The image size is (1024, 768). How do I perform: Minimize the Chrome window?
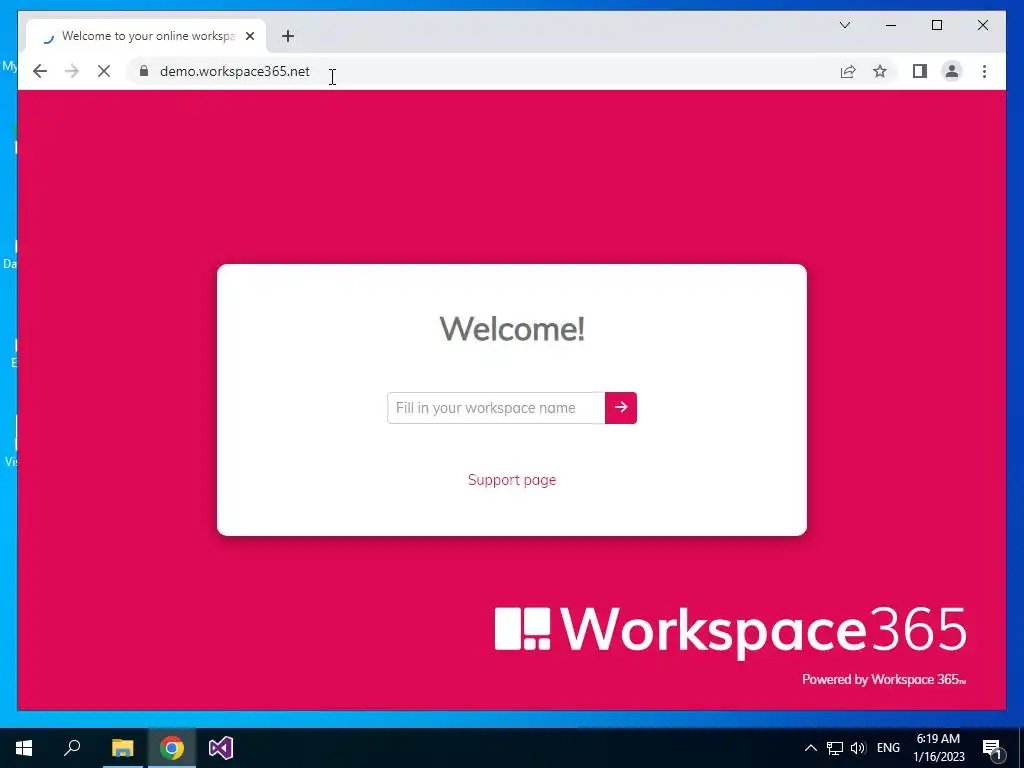point(891,25)
